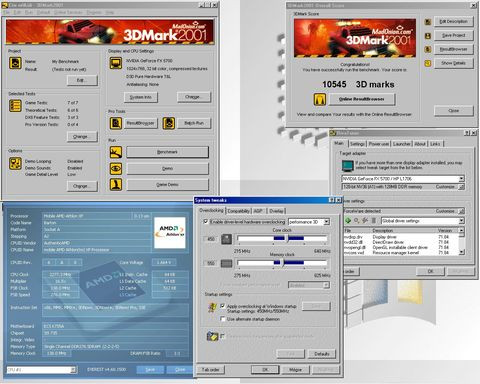Screen dimensions: 480x384
Task: Open the CPU #1 dropdown in Everest
Action: (x=73, y=370)
